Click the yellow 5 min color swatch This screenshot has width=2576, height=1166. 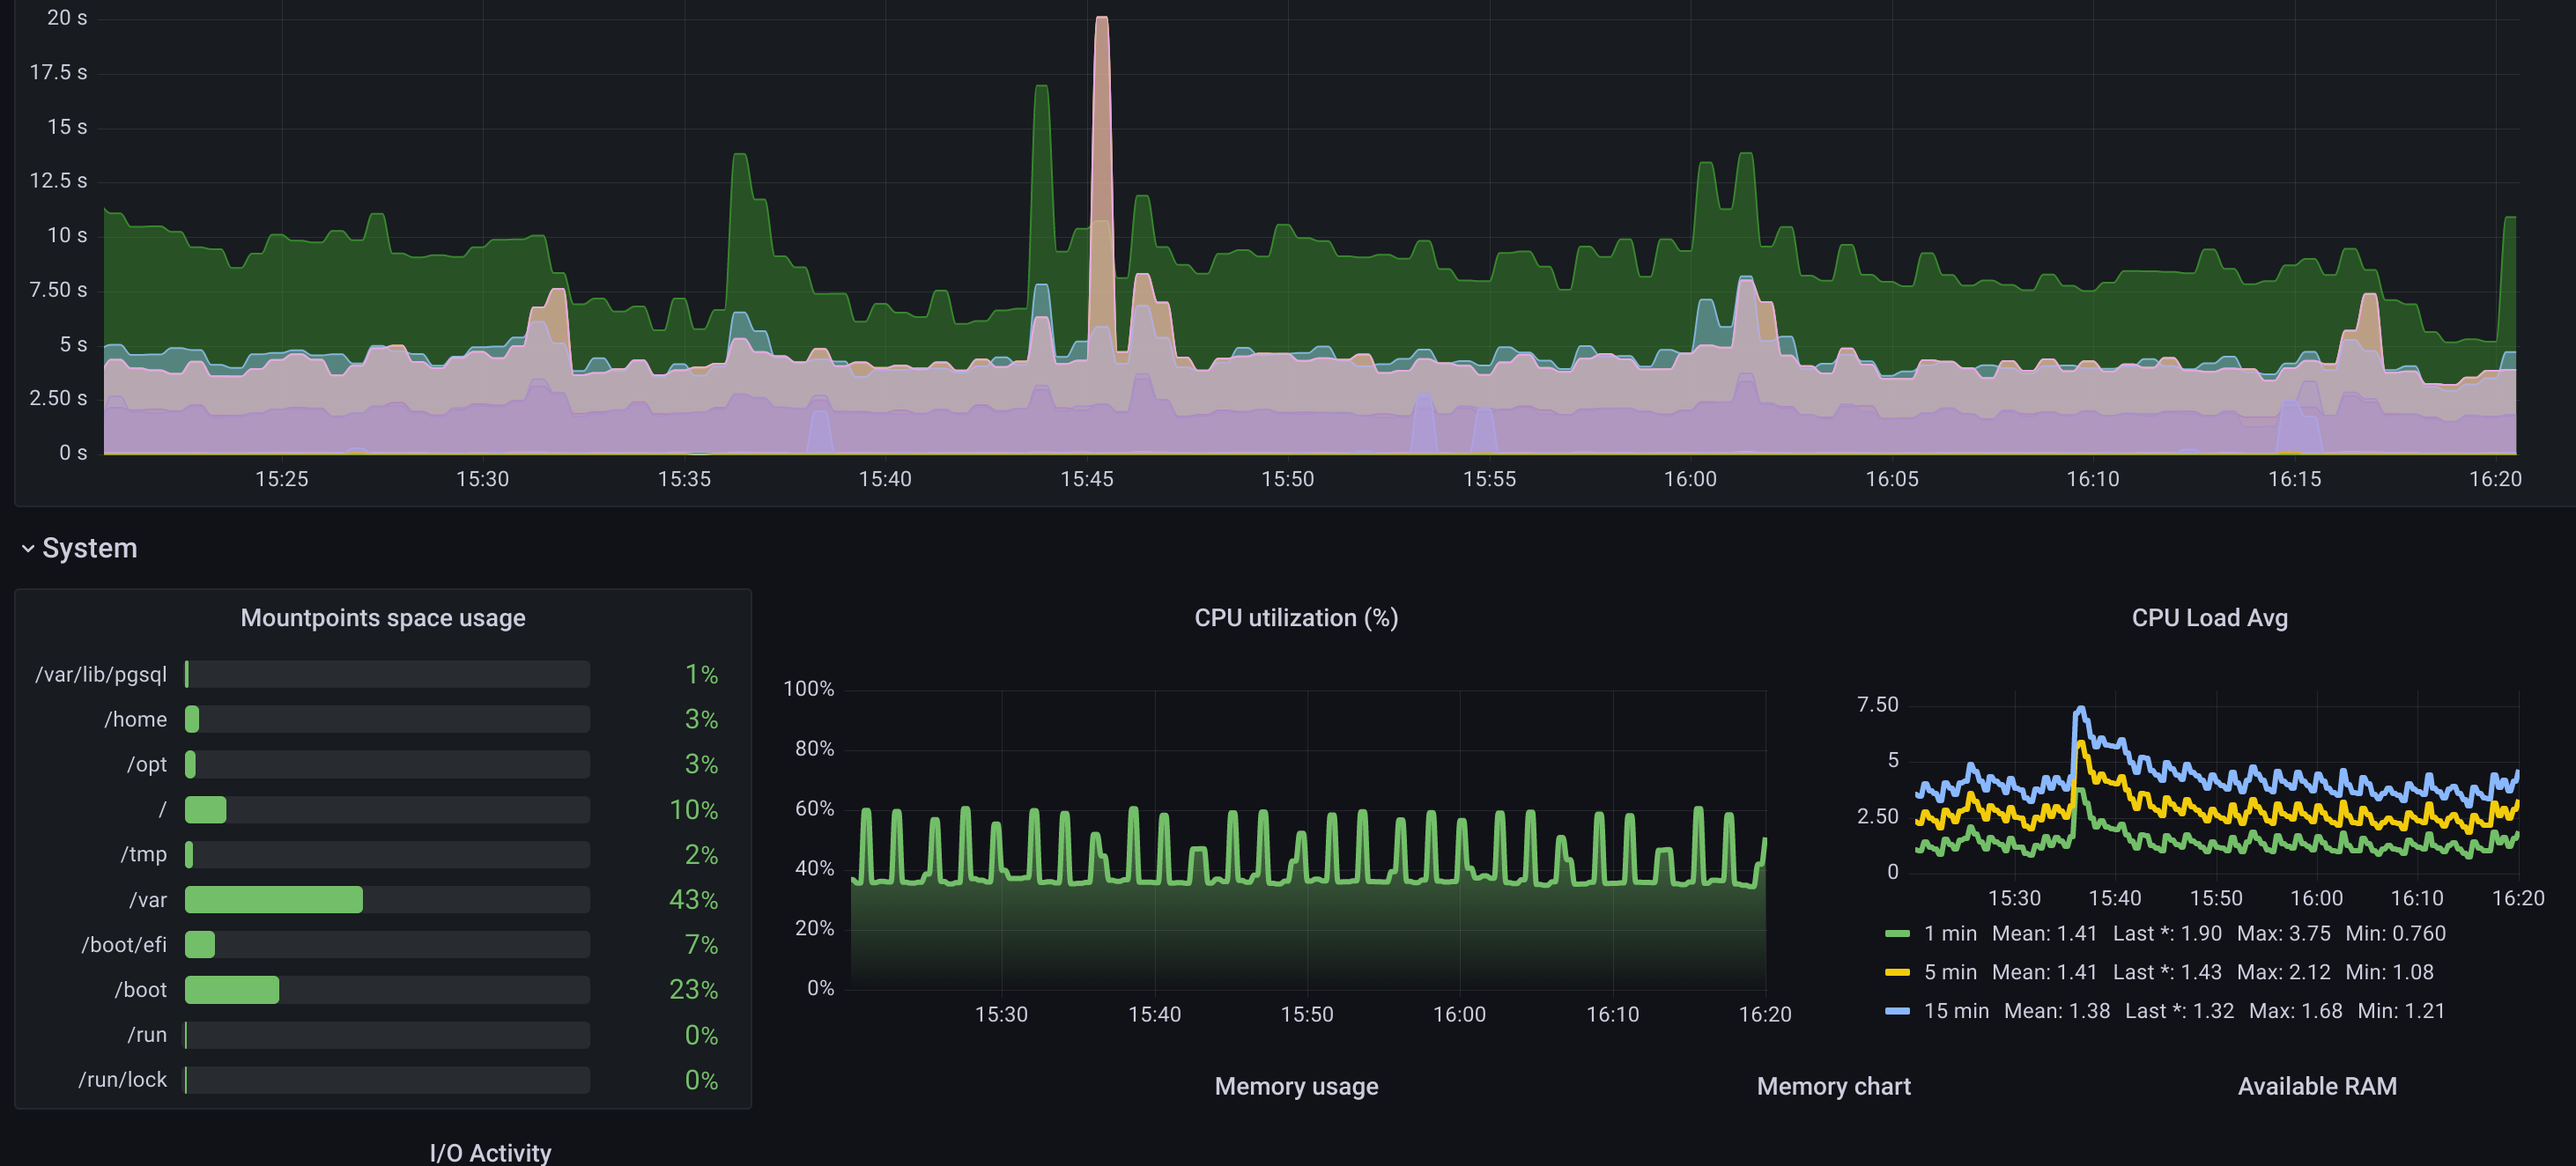coord(1897,973)
